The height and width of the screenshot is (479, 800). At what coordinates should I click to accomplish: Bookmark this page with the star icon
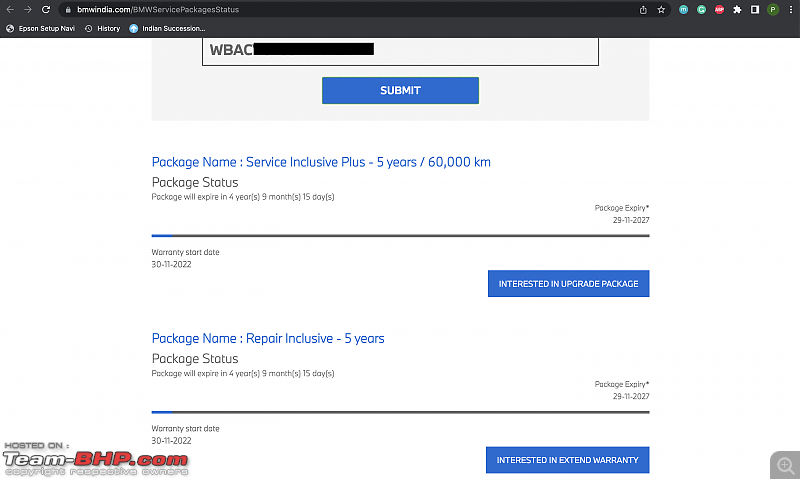click(661, 10)
